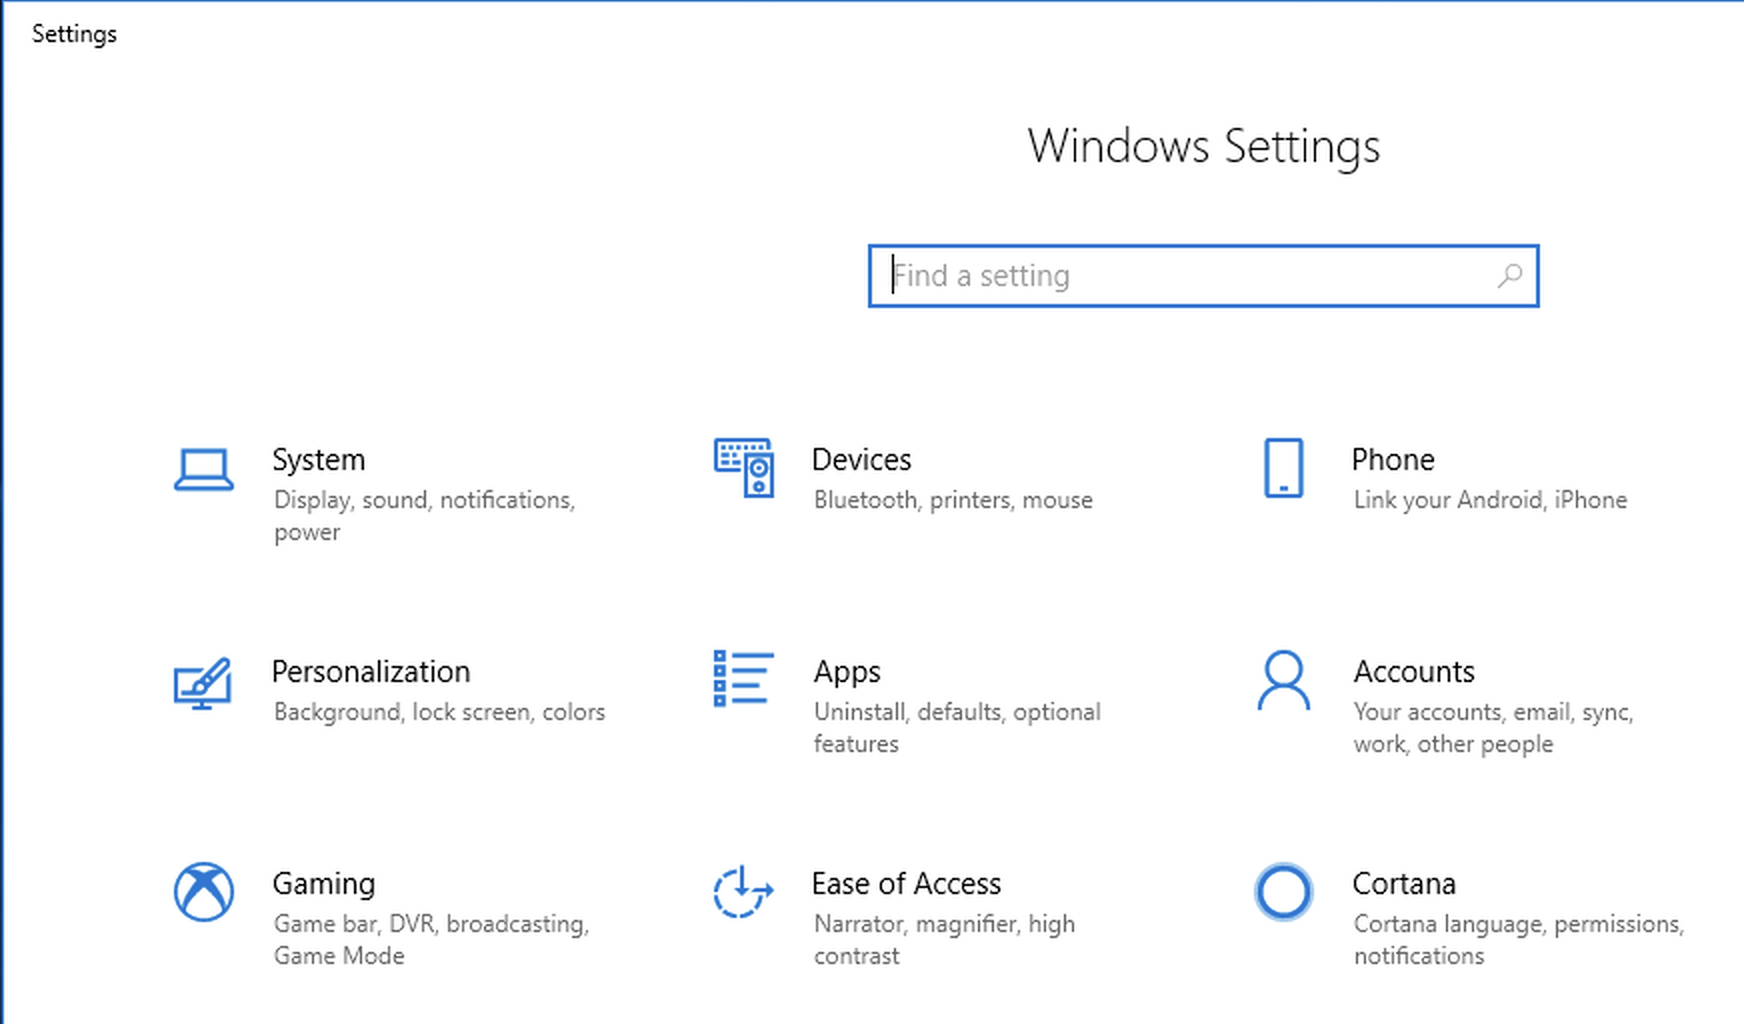Click the 'Windows Settings' heading
Screen dimensions: 1744x1024
1204,147
